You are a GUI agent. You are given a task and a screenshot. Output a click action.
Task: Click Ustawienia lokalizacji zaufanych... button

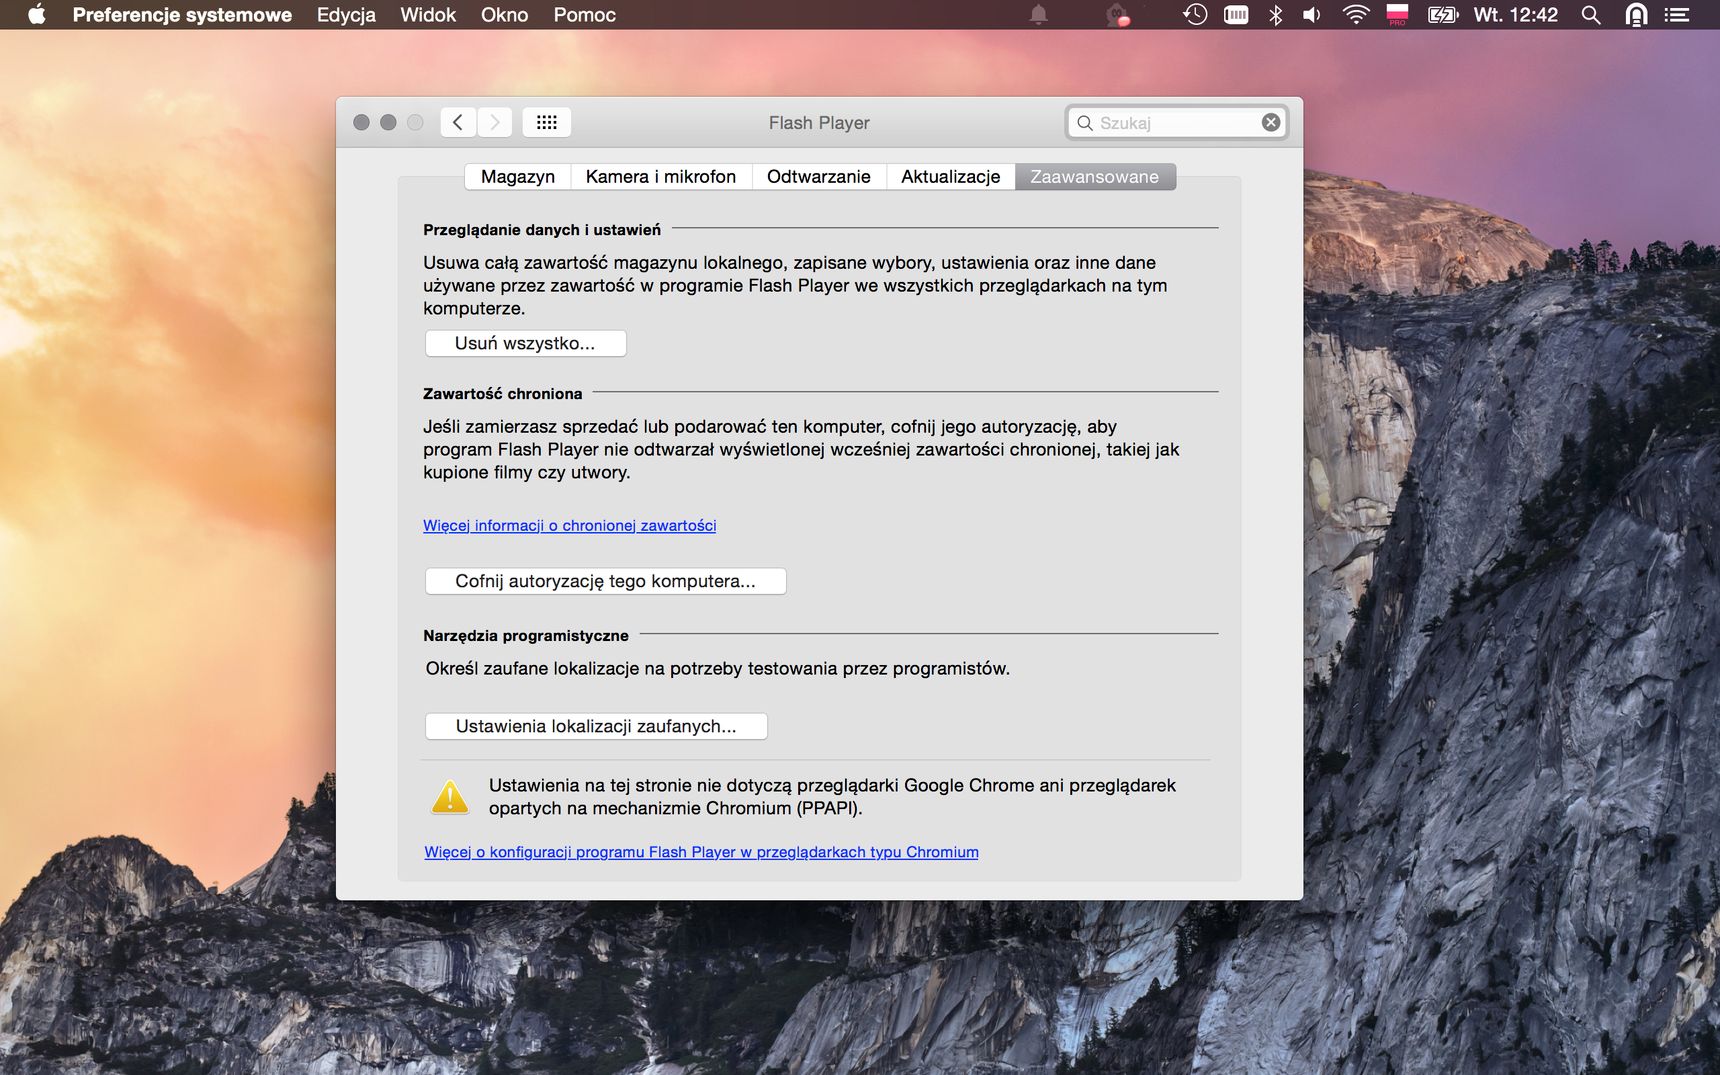(x=596, y=726)
